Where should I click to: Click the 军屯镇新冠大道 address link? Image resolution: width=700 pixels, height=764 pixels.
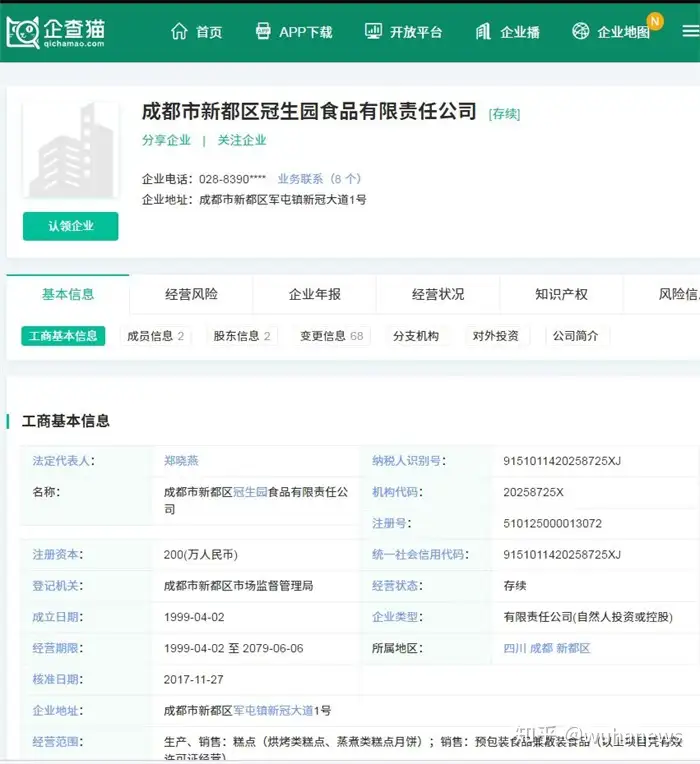[x=273, y=710]
